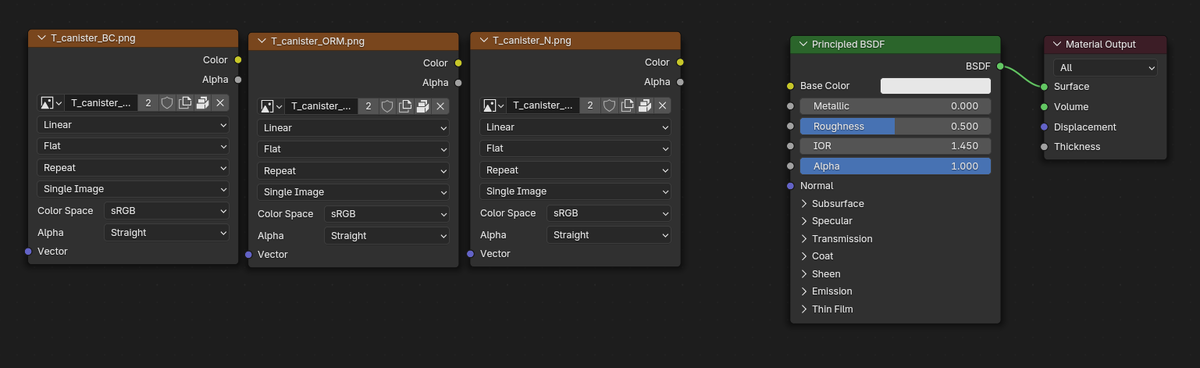Screen dimensions: 1200x368
Task: Collapse the T_canister_ORM.png node header chevron
Action: coord(262,41)
